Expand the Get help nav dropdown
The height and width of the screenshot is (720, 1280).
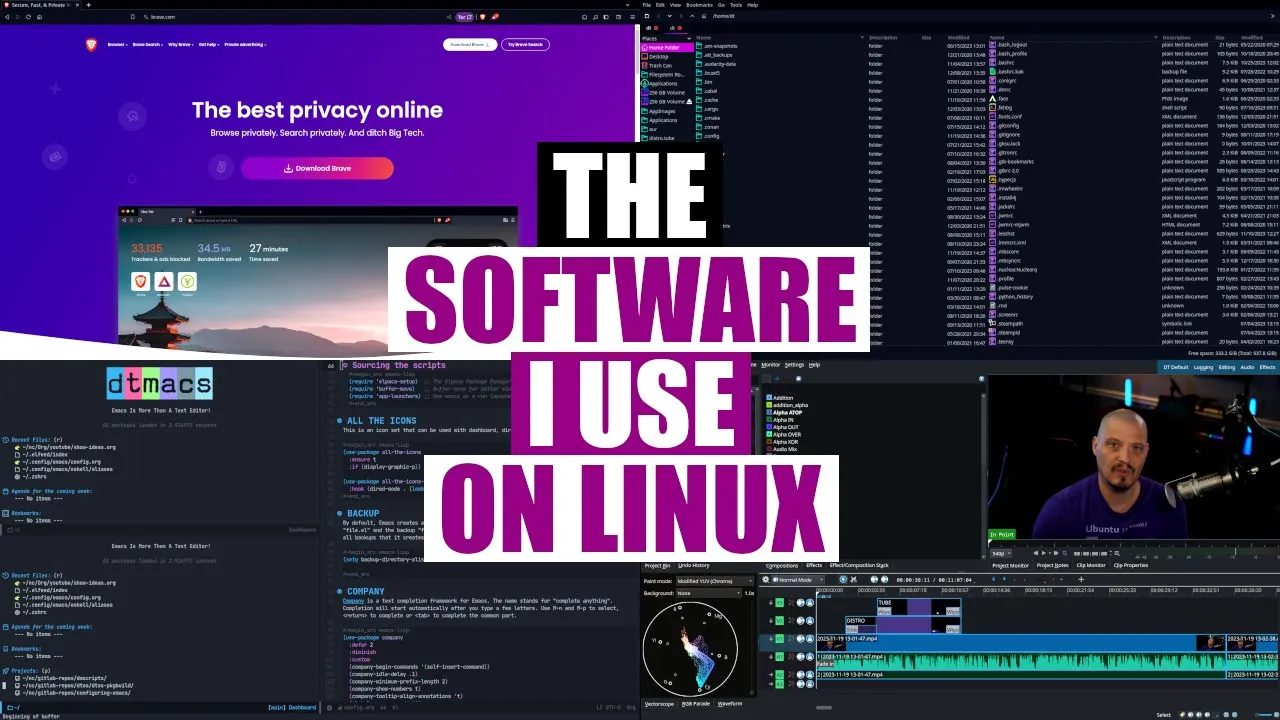pyautogui.click(x=209, y=45)
